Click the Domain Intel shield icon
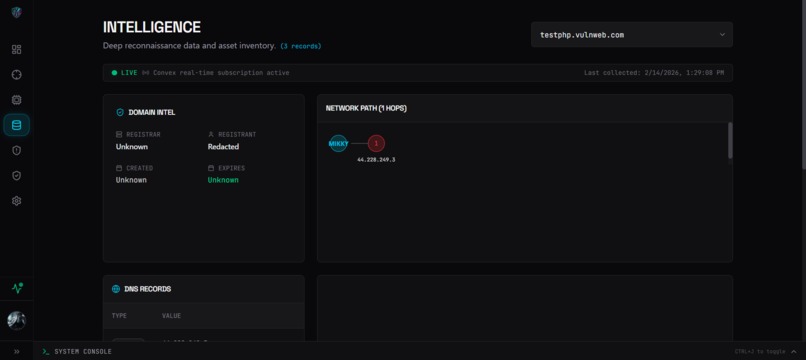 [x=120, y=112]
